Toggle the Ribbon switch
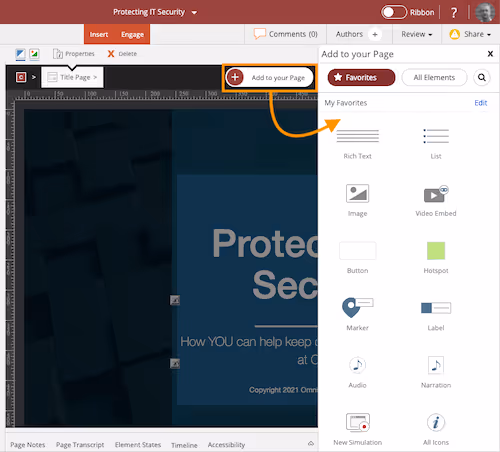 click(394, 12)
